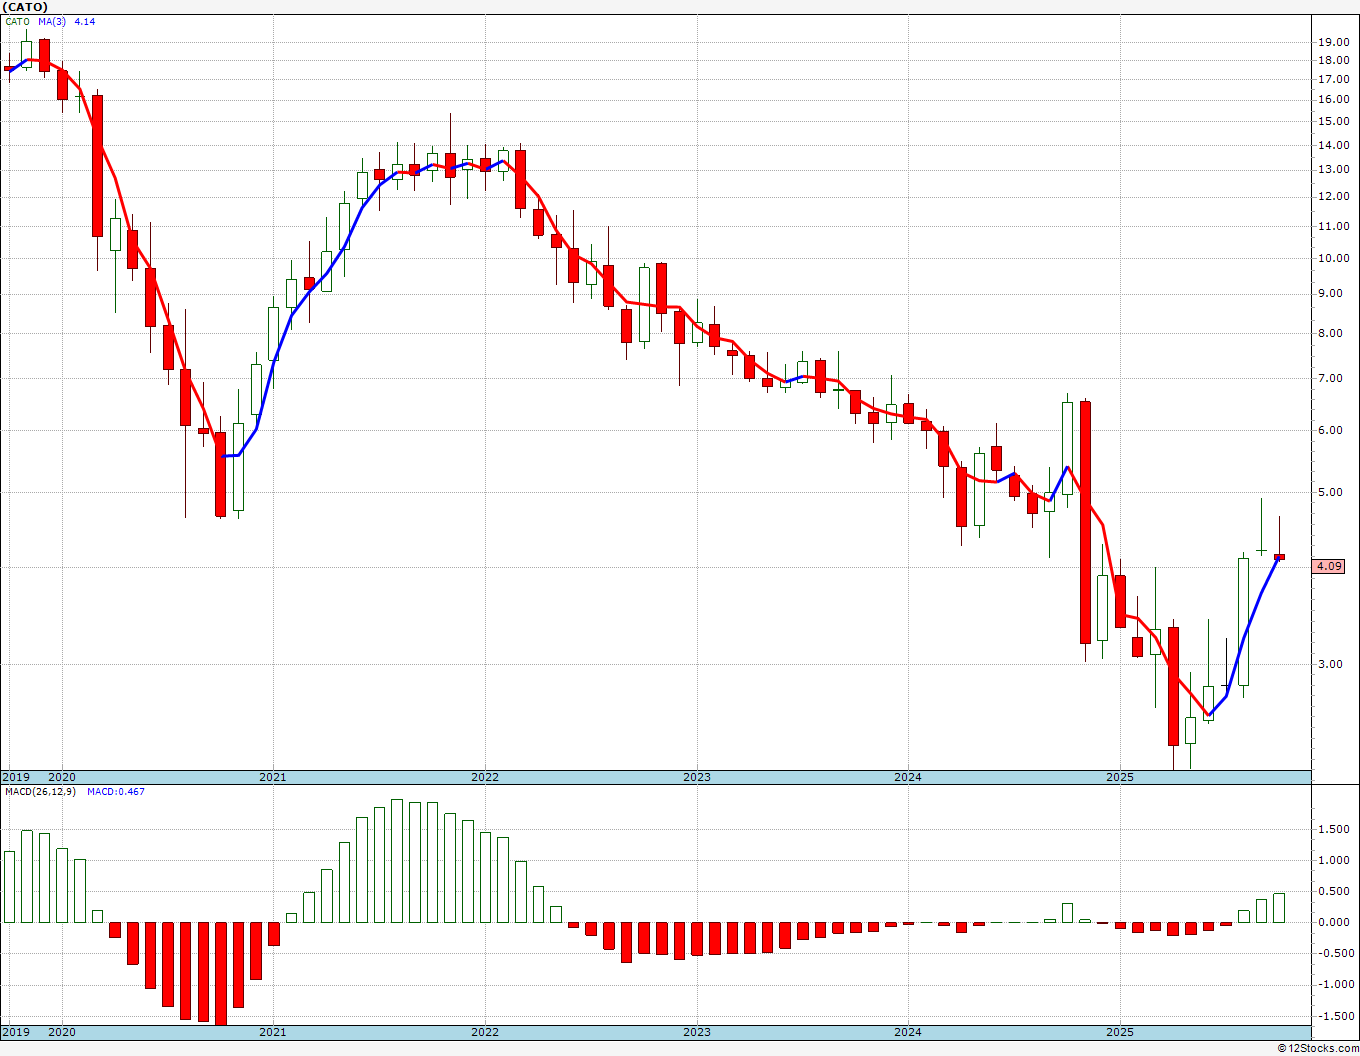Viewport: 1360px width, 1056px height.
Task: Click the 11.00 price axis label
Action: (x=1334, y=226)
